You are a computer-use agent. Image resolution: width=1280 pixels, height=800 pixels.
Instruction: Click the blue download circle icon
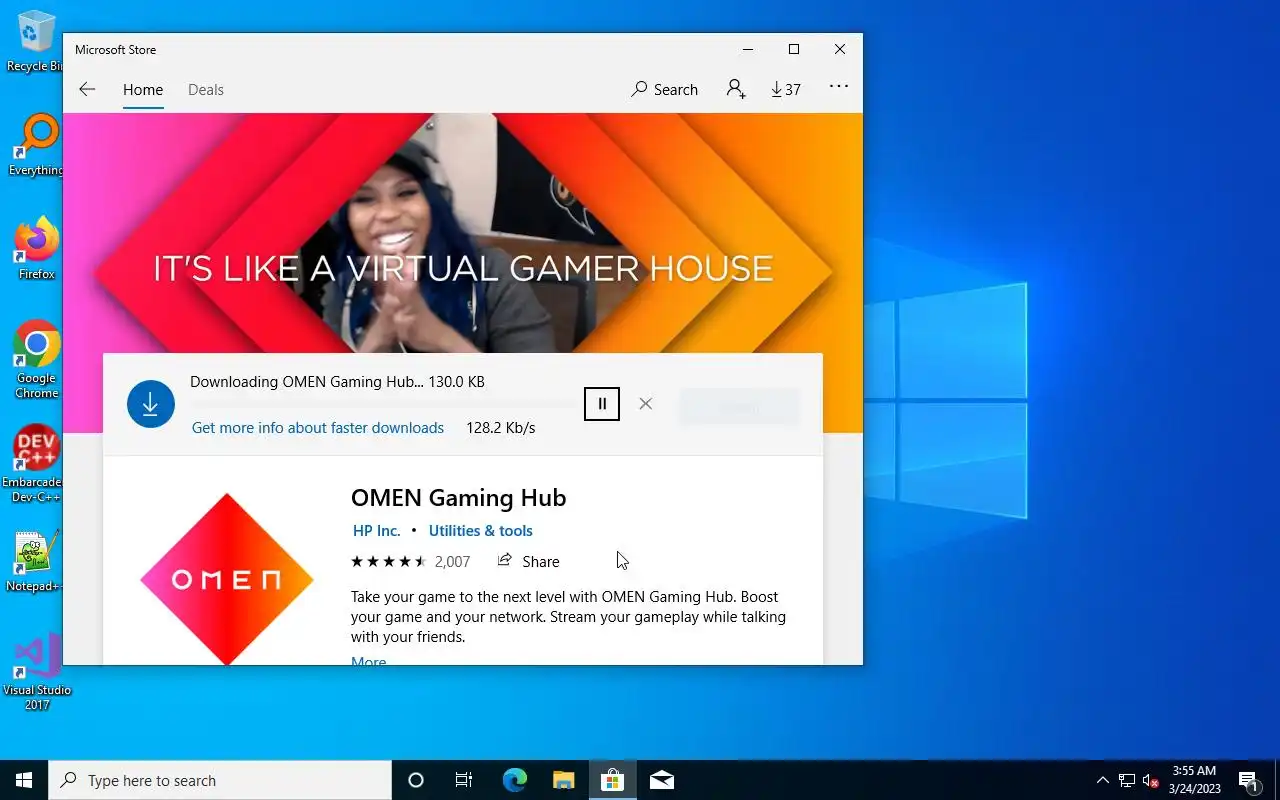151,404
